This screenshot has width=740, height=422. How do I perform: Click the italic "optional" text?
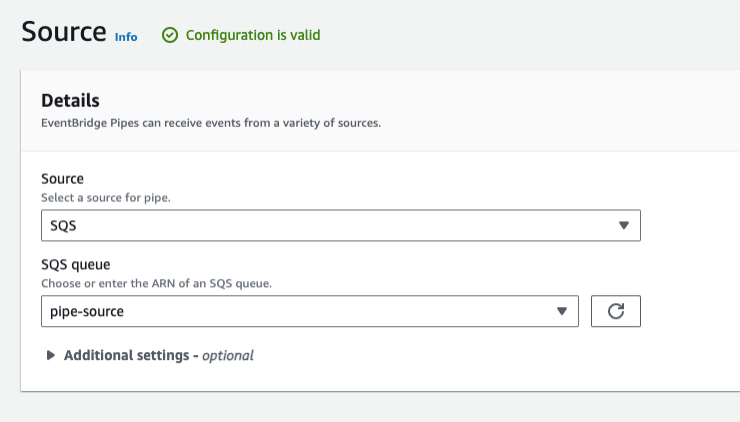point(228,355)
